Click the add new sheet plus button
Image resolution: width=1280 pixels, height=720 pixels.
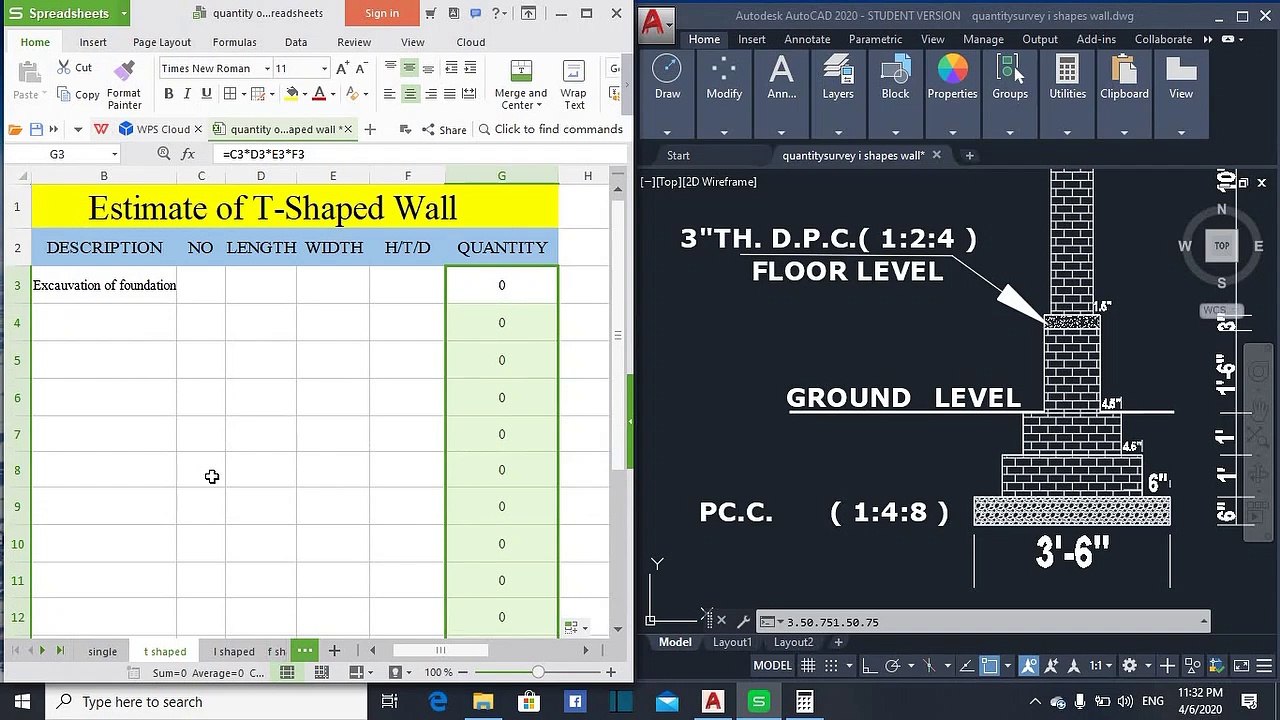coord(334,650)
